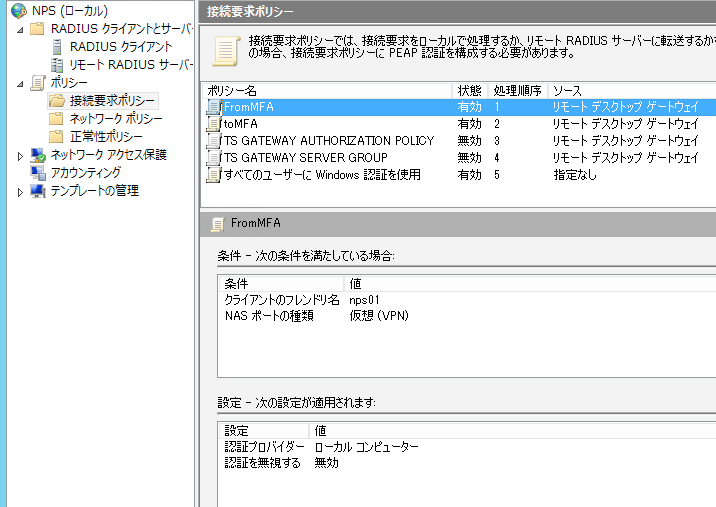Select the FromMFA policy name

(249, 107)
